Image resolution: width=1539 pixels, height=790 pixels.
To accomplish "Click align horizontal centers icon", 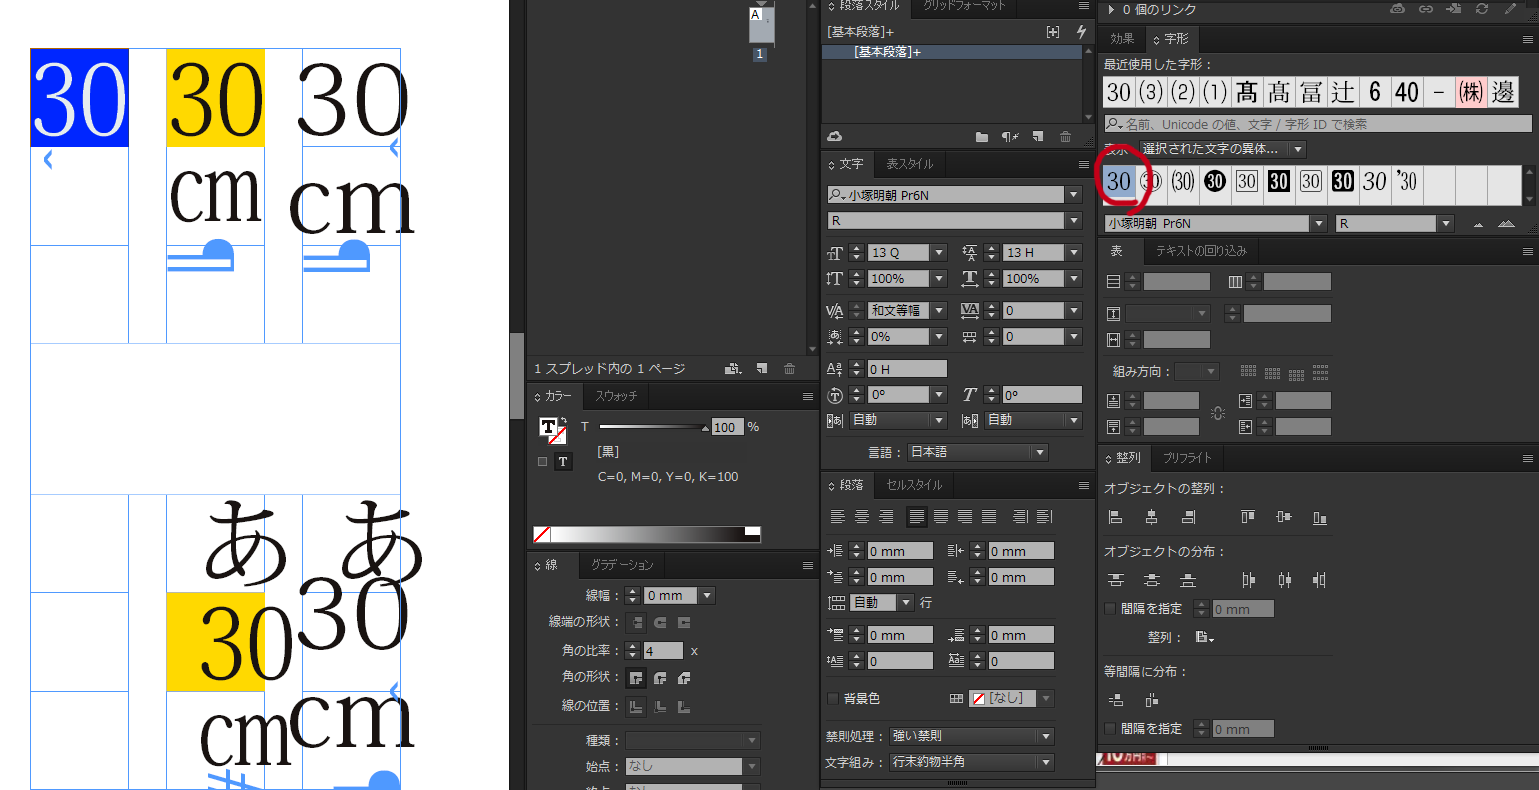I will pyautogui.click(x=1152, y=518).
